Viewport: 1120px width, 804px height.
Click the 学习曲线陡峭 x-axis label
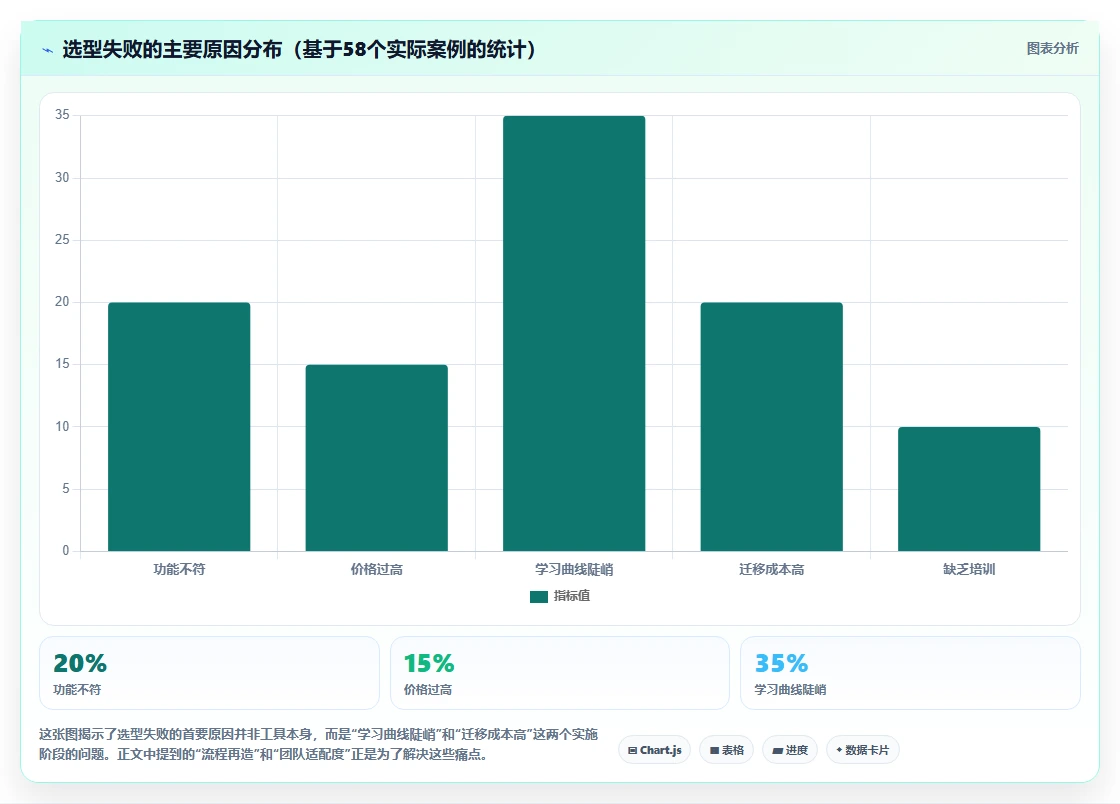tap(574, 569)
